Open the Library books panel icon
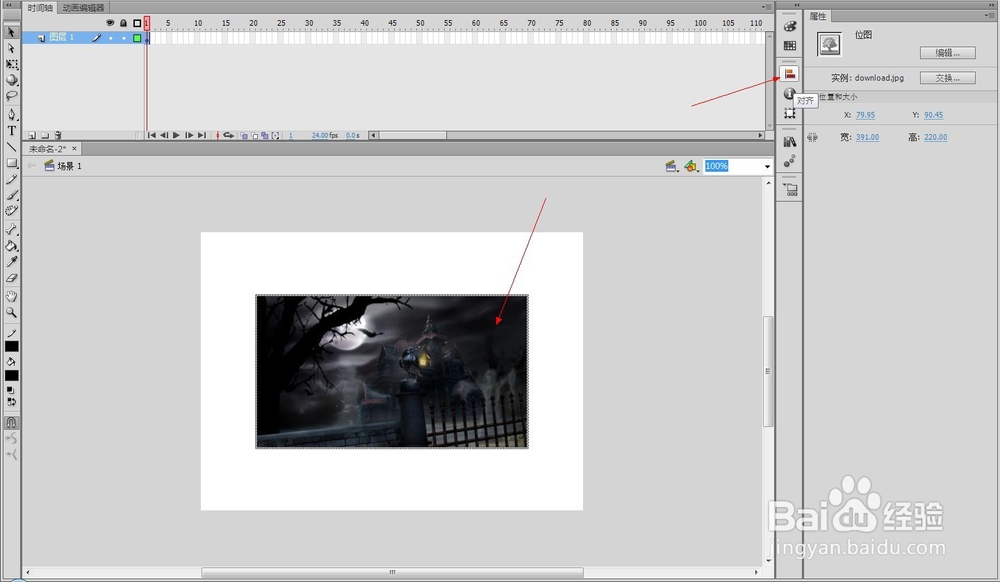The width and height of the screenshot is (1000, 582). click(790, 142)
